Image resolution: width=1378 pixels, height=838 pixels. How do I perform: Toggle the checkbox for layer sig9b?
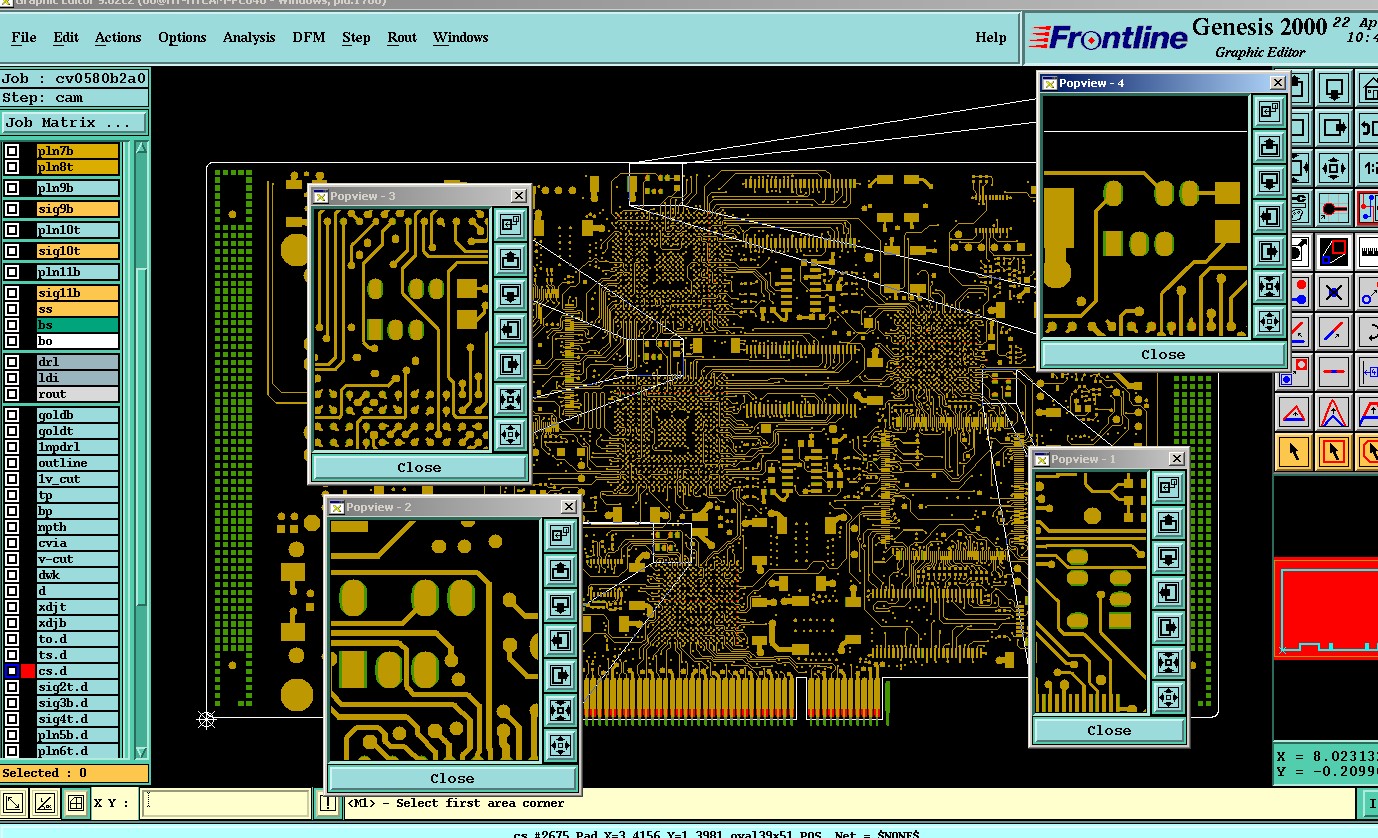tap(12, 209)
